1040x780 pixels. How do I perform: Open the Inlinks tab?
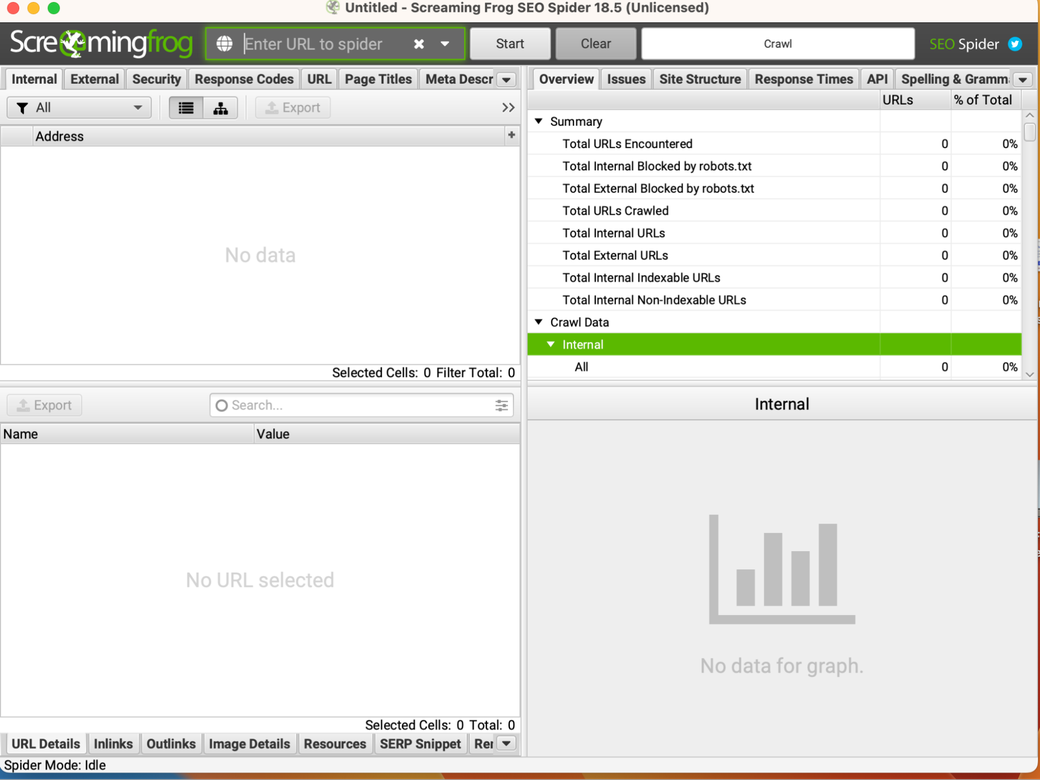point(113,744)
